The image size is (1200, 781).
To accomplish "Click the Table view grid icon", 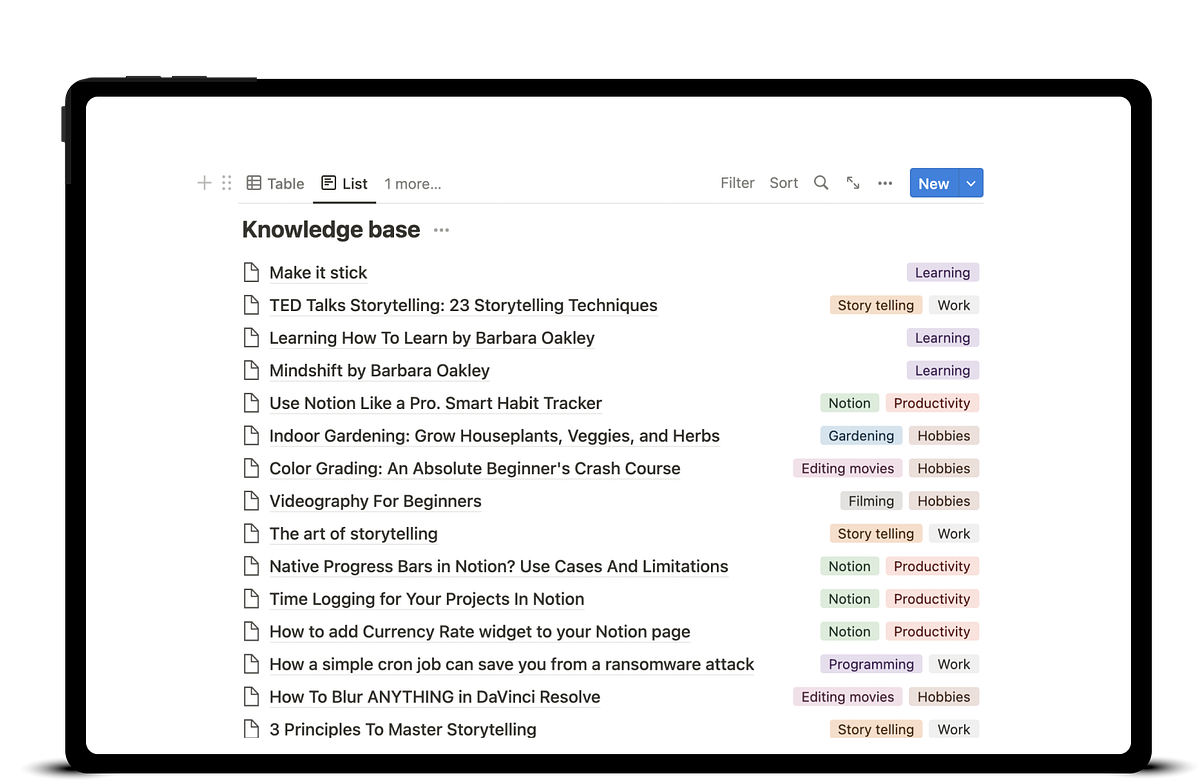I will [x=258, y=183].
